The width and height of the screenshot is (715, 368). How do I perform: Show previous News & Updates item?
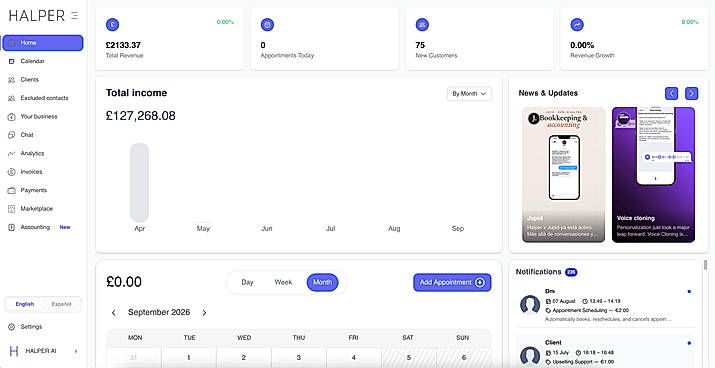pyautogui.click(x=671, y=93)
